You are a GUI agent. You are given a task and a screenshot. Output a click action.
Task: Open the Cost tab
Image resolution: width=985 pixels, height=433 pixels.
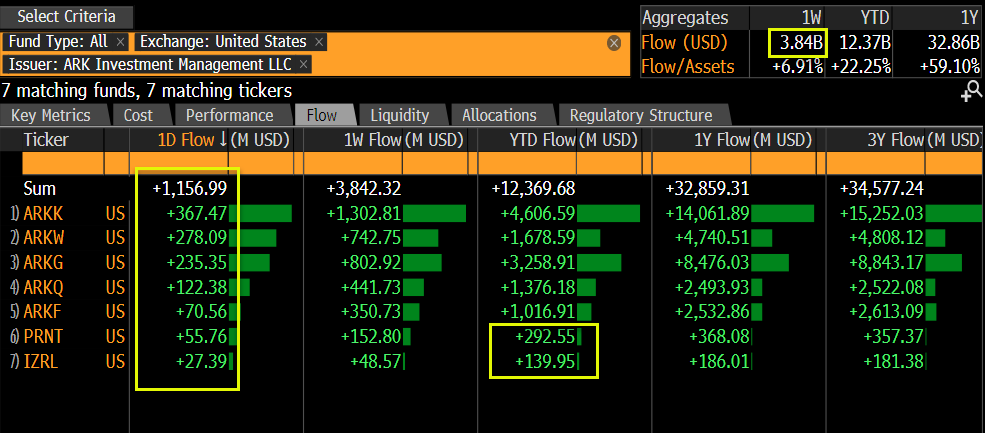point(138,115)
